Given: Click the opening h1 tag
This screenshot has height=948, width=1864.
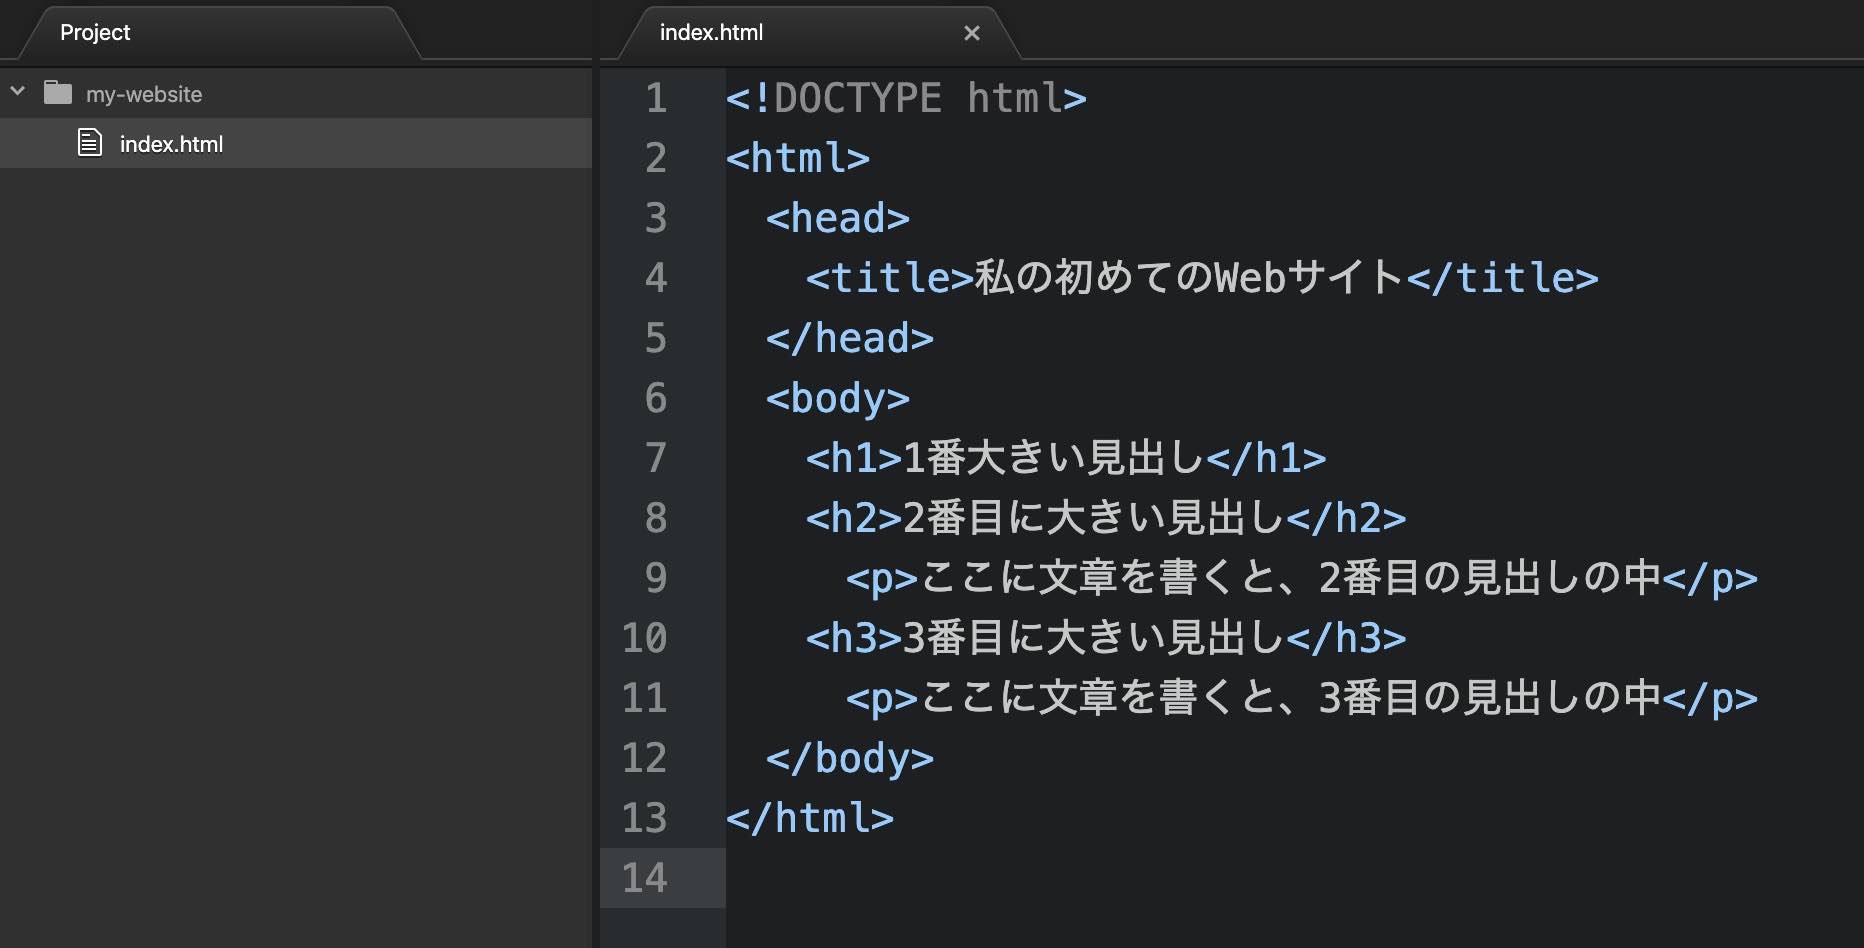Looking at the screenshot, I should point(854,458).
